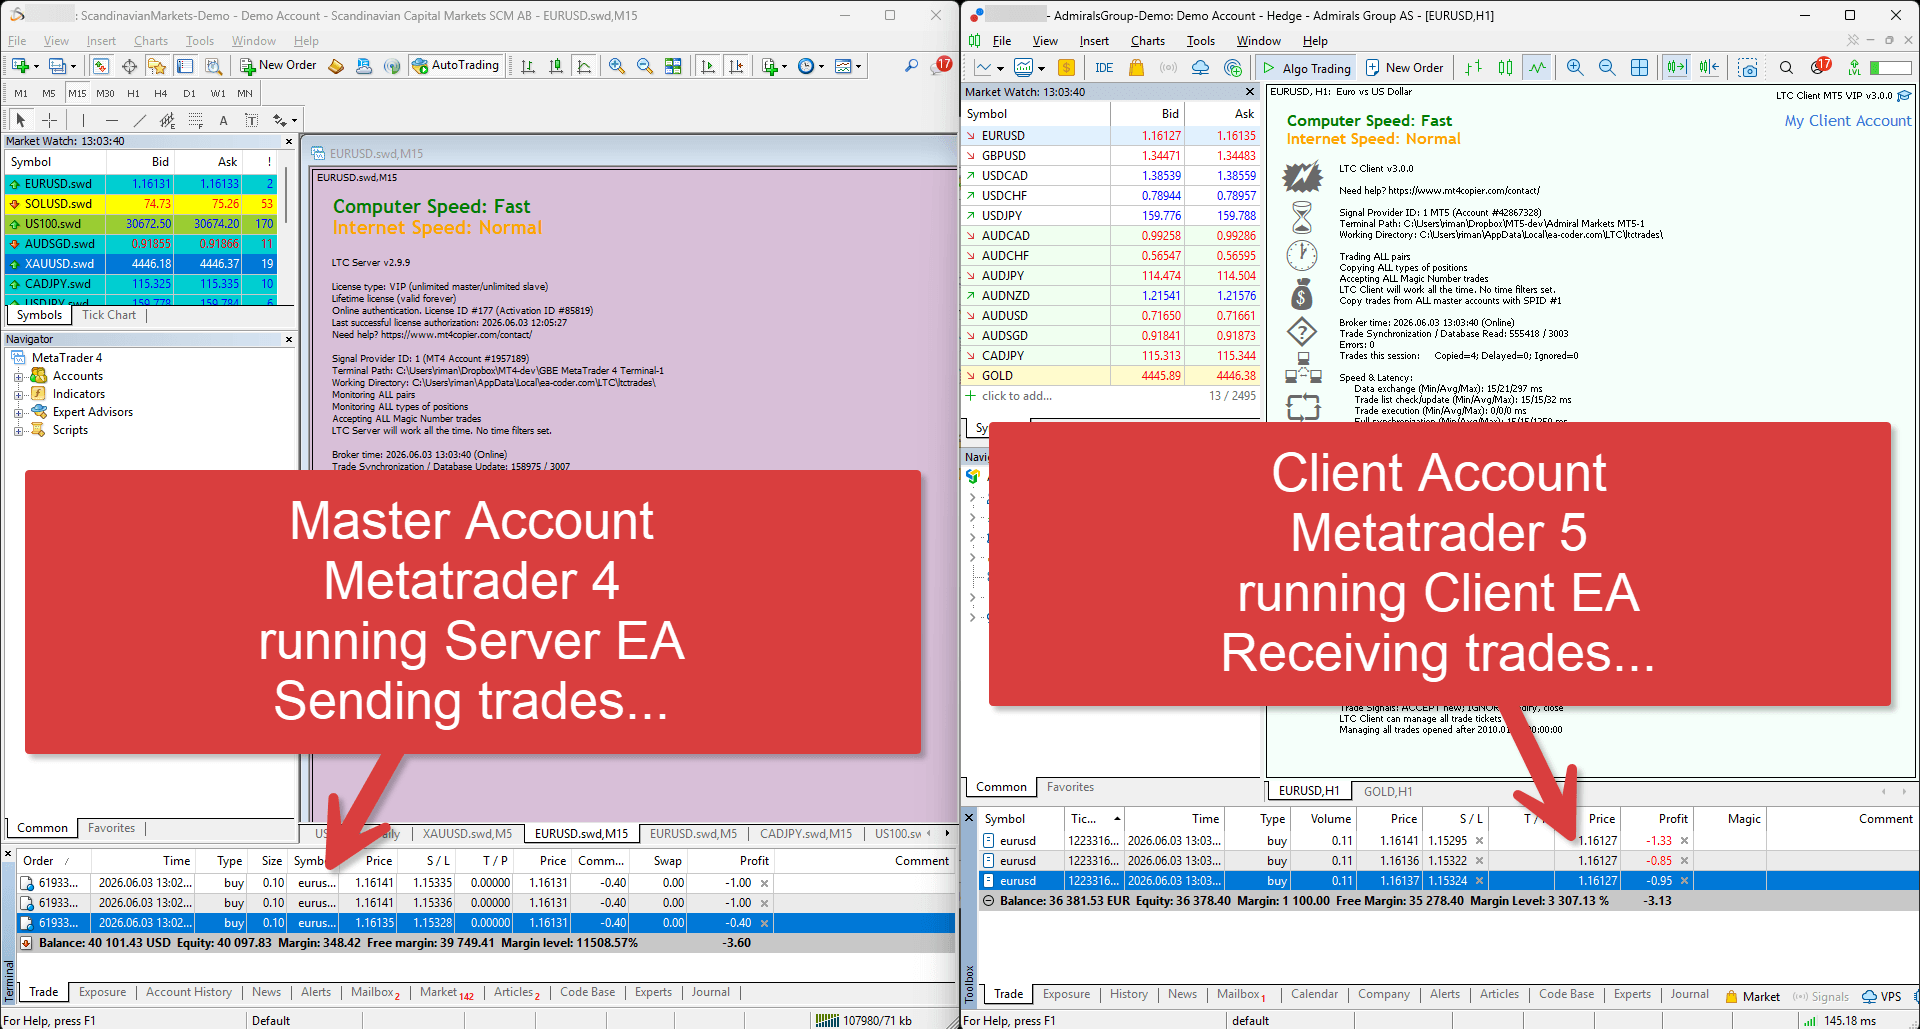
Task: Select USDJPY row in MT5 Market Watch
Action: tap(1110, 216)
